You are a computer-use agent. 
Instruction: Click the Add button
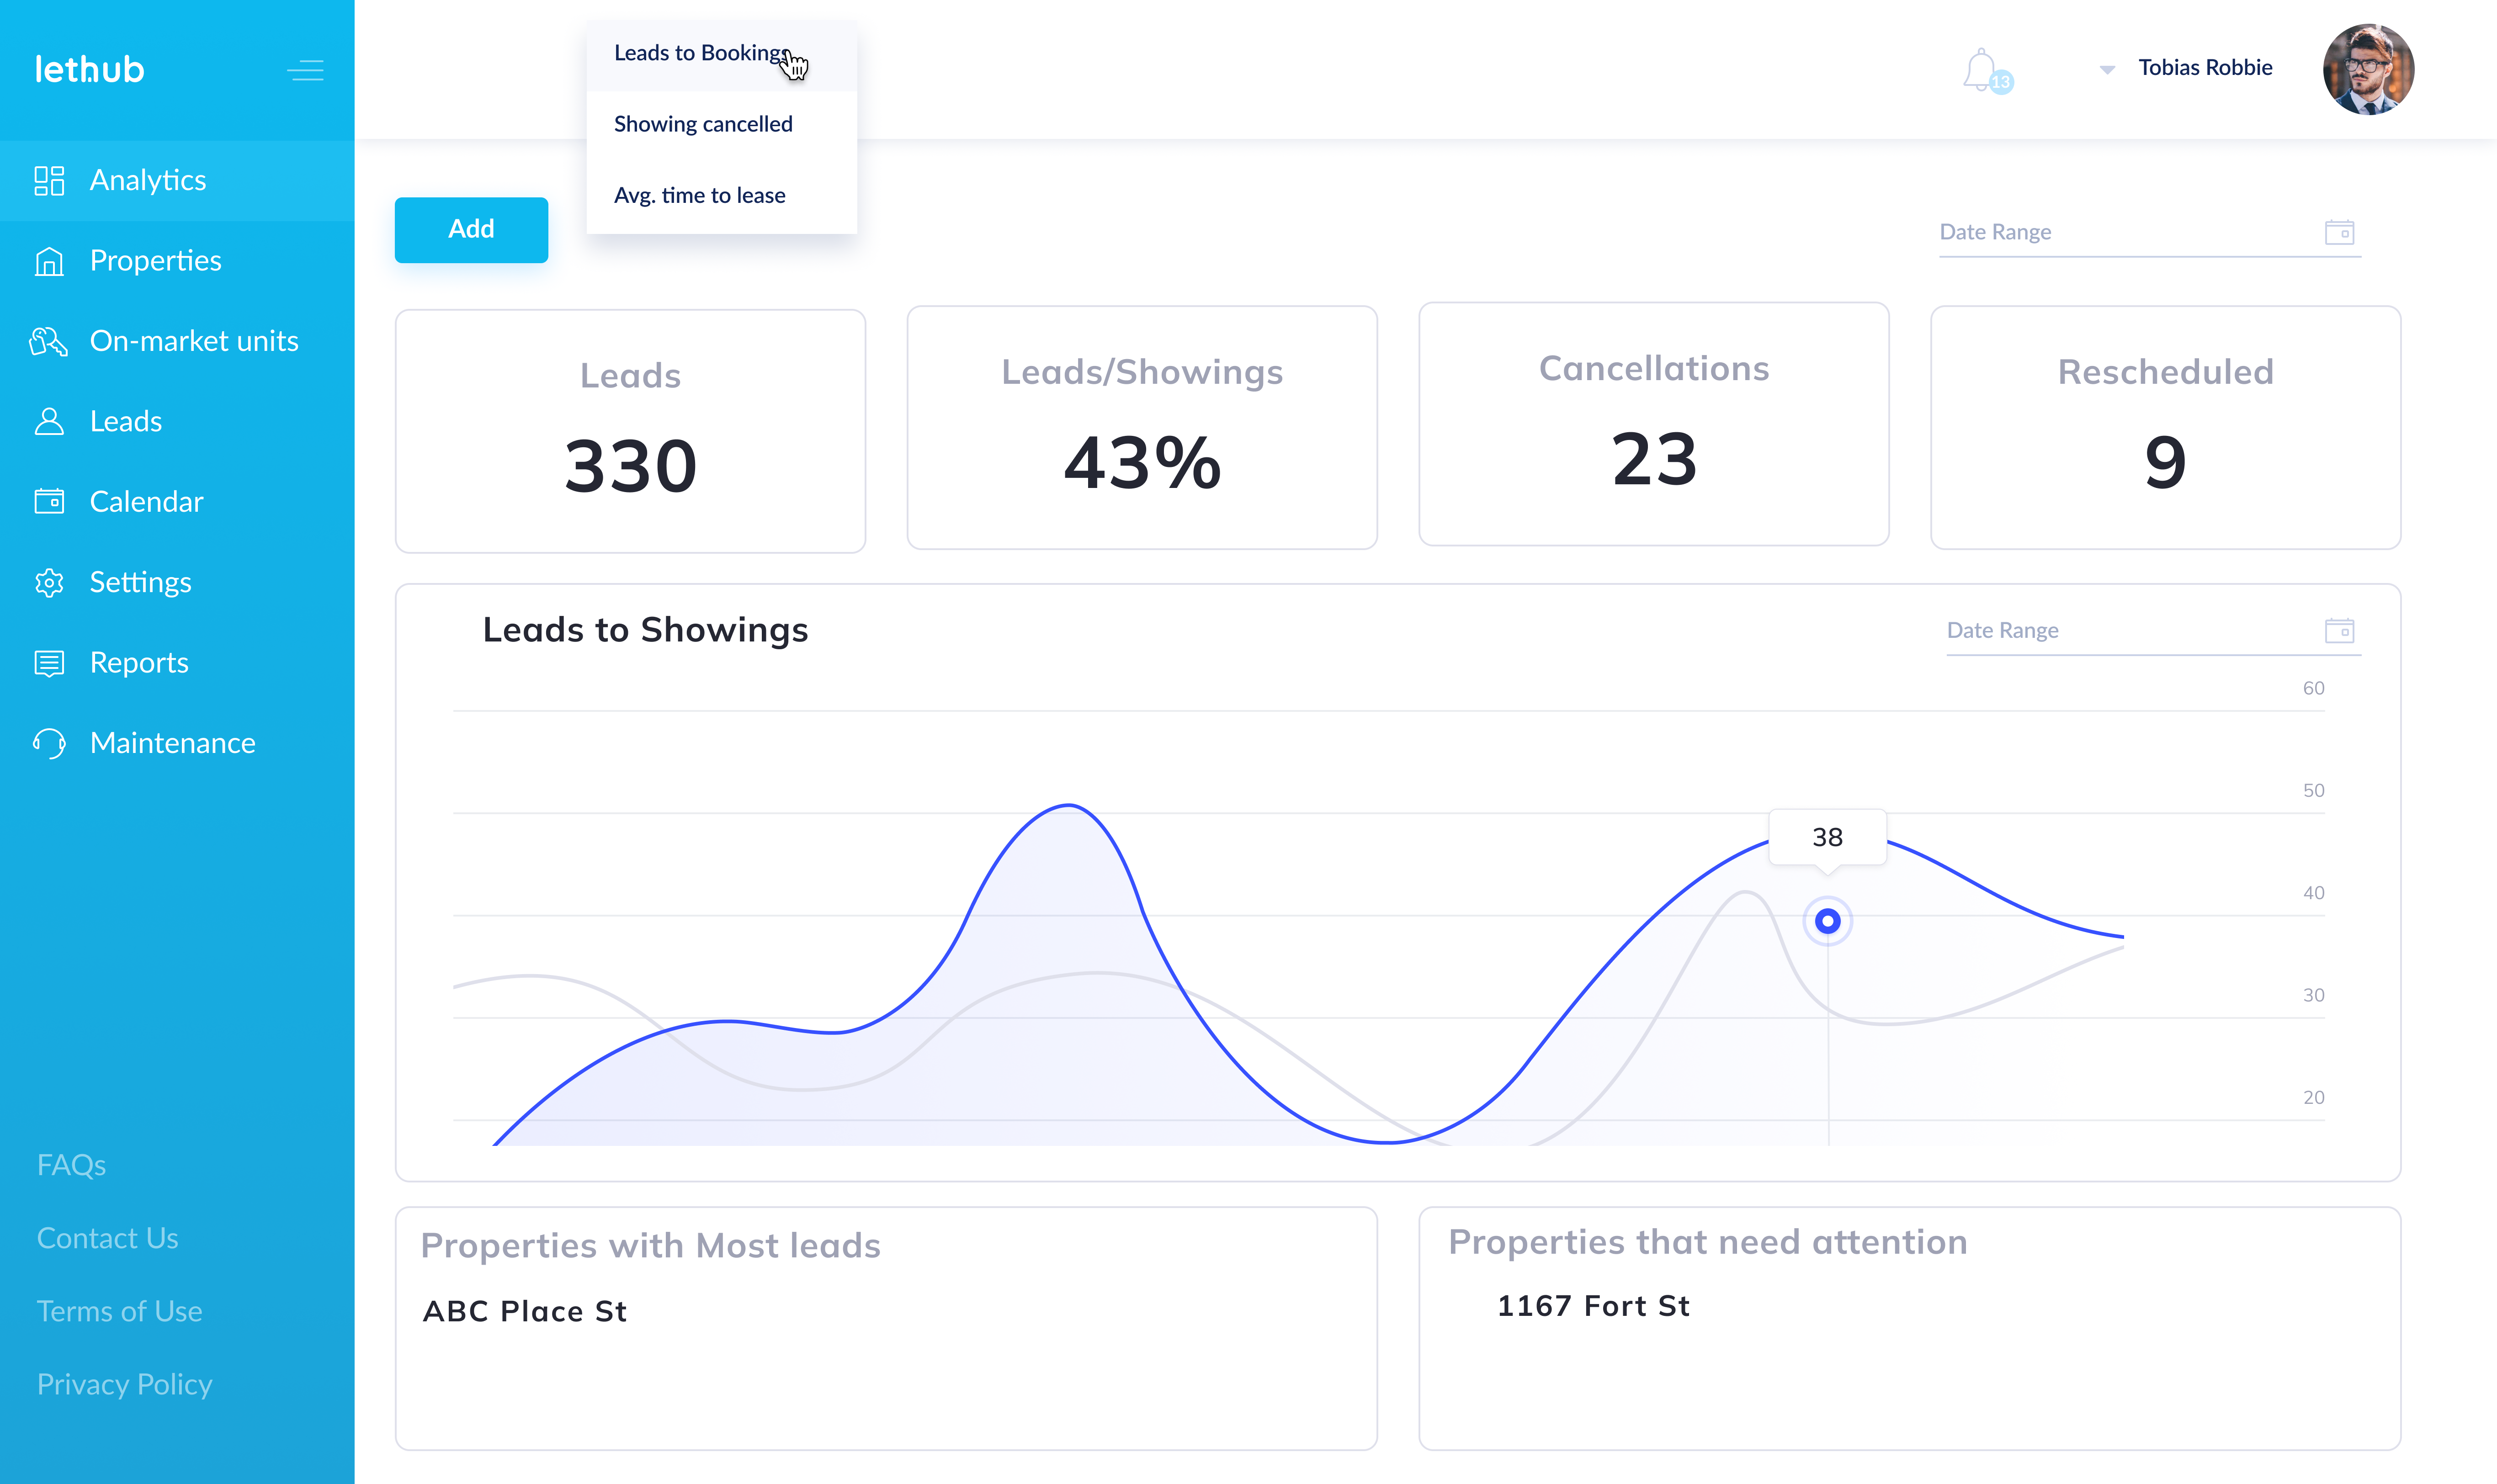tap(471, 229)
